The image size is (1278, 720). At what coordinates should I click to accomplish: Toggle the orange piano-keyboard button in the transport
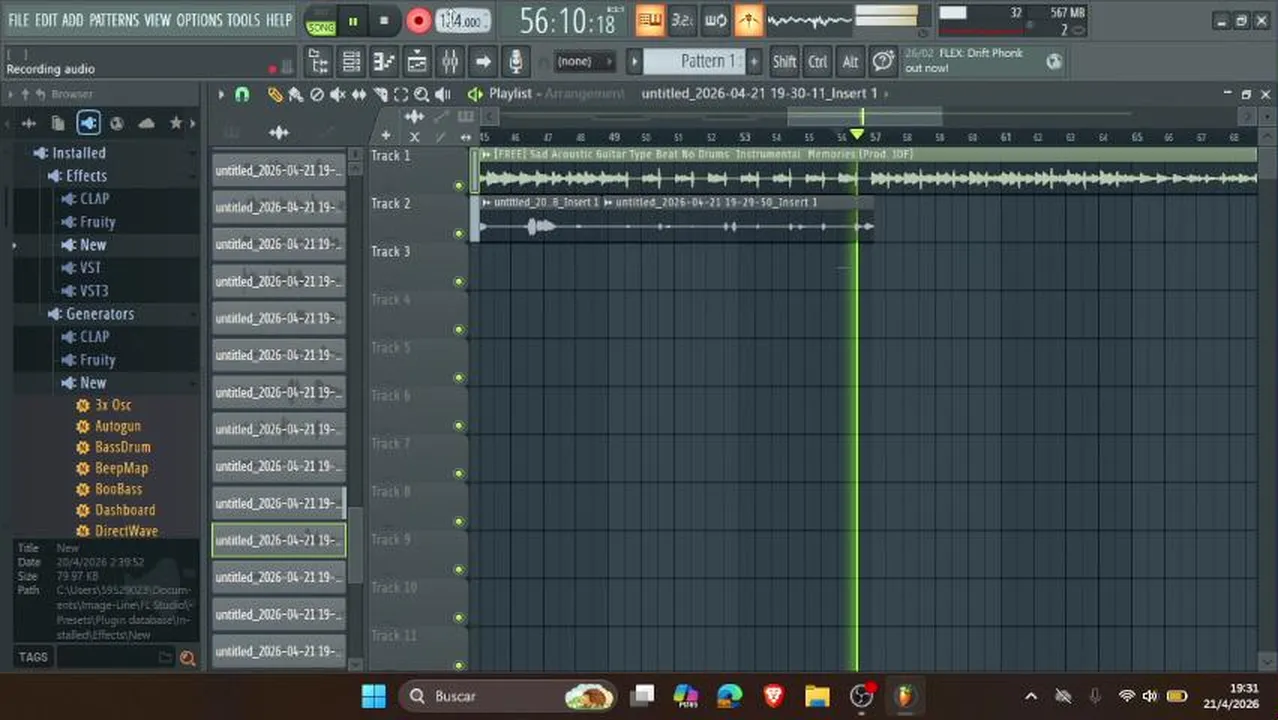coord(650,20)
